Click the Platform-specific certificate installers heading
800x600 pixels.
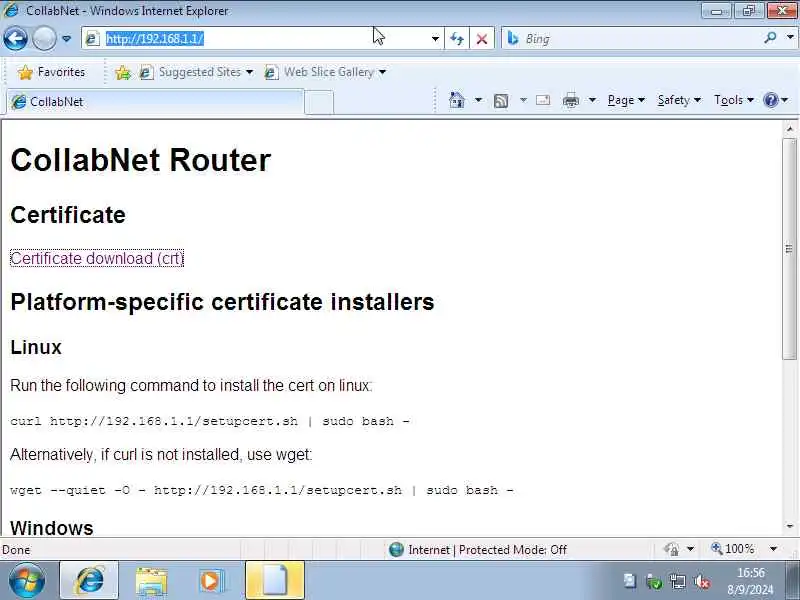coord(222,302)
